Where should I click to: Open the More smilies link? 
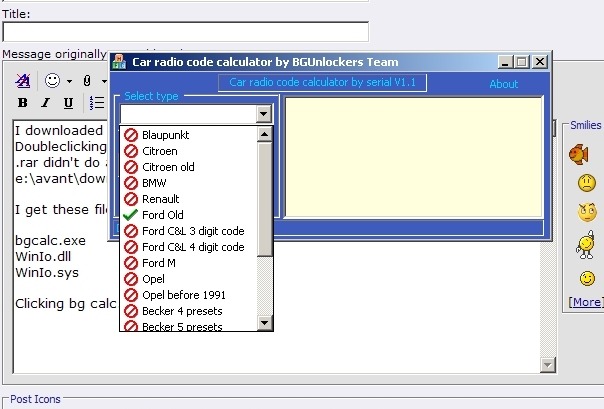click(x=586, y=302)
